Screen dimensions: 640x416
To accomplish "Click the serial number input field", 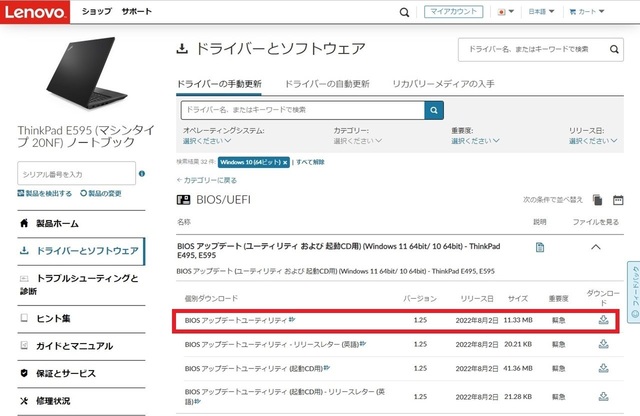I will pyautogui.click(x=76, y=174).
